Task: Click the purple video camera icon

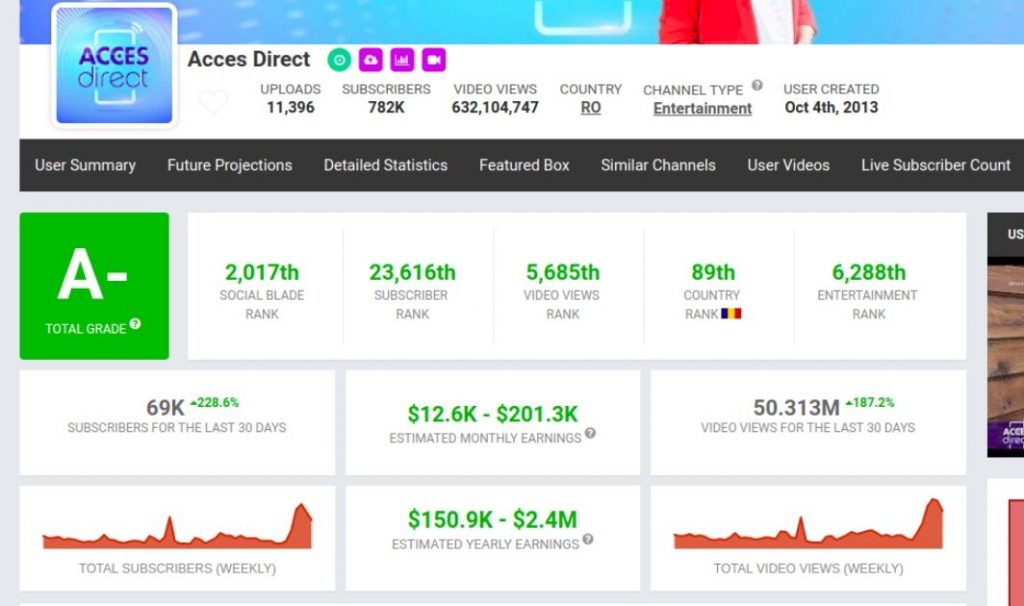Action: click(433, 60)
